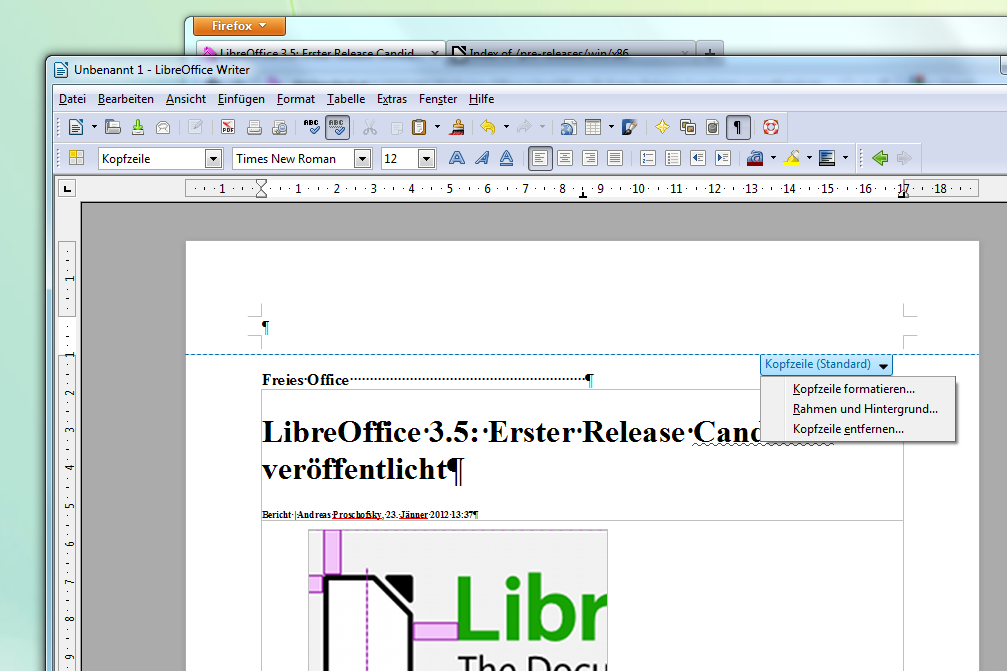
Task: Open the Bearbeiten menu
Action: click(126, 99)
